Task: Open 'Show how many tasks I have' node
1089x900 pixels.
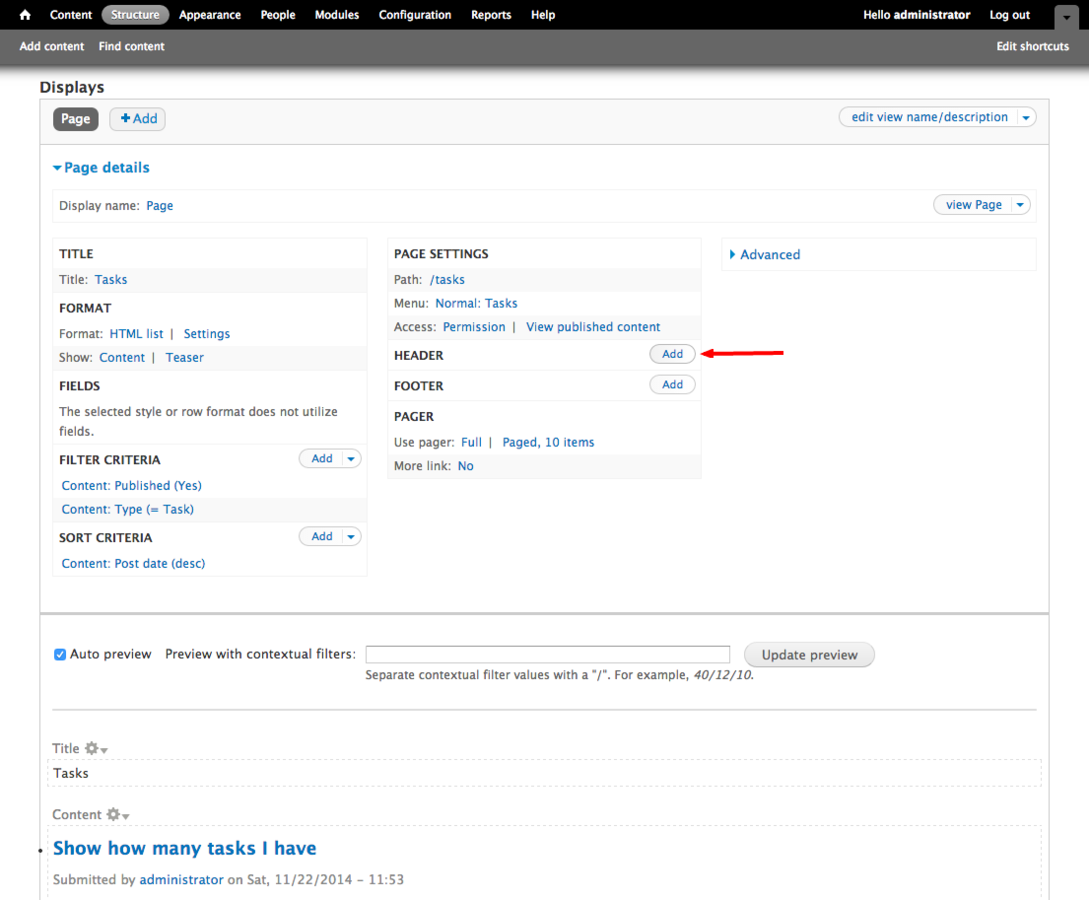Action: click(185, 849)
